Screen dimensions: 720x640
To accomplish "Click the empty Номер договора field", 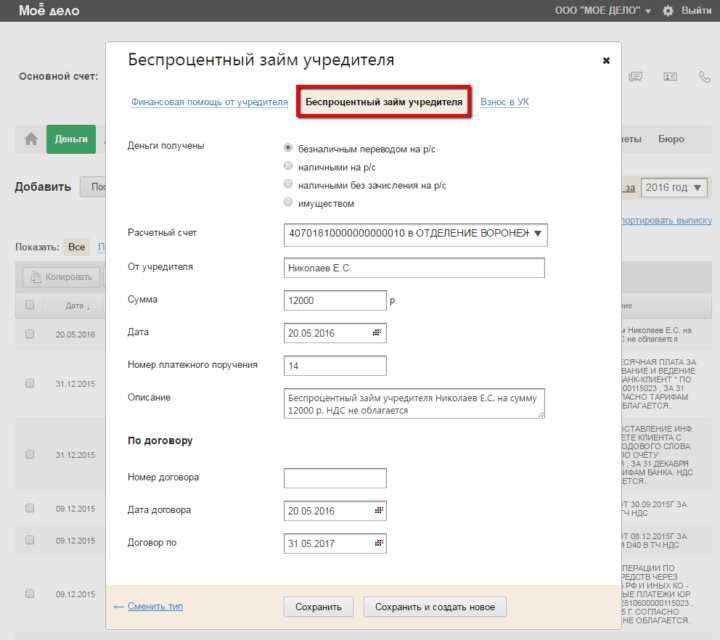I will click(335, 478).
